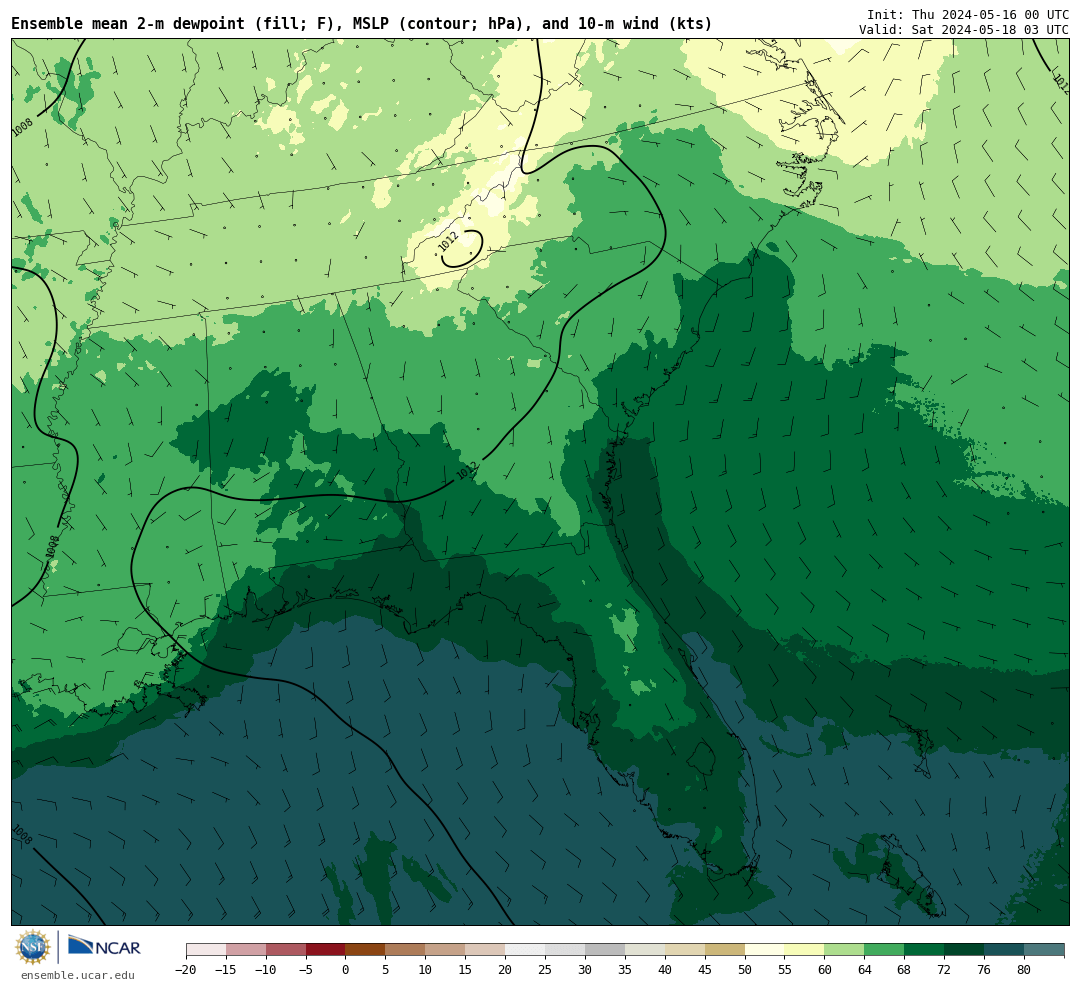Viewport: 1080px width, 988px height.
Task: Select the colorbar swatch between -15 and -10
Action: pyautogui.click(x=246, y=950)
